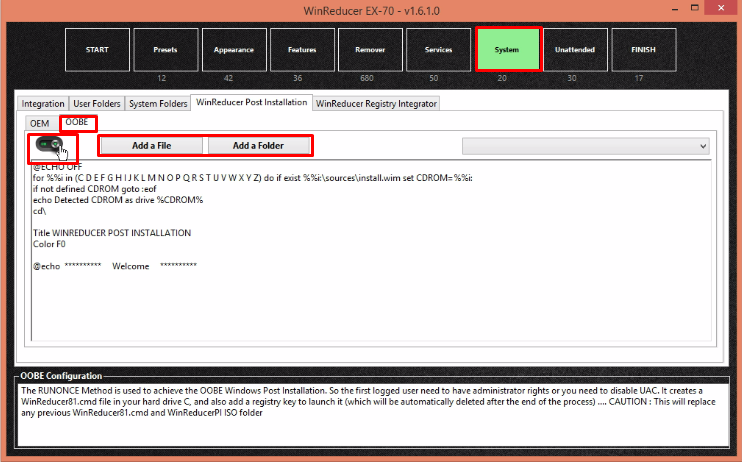Go to the FINISH step

tap(644, 50)
